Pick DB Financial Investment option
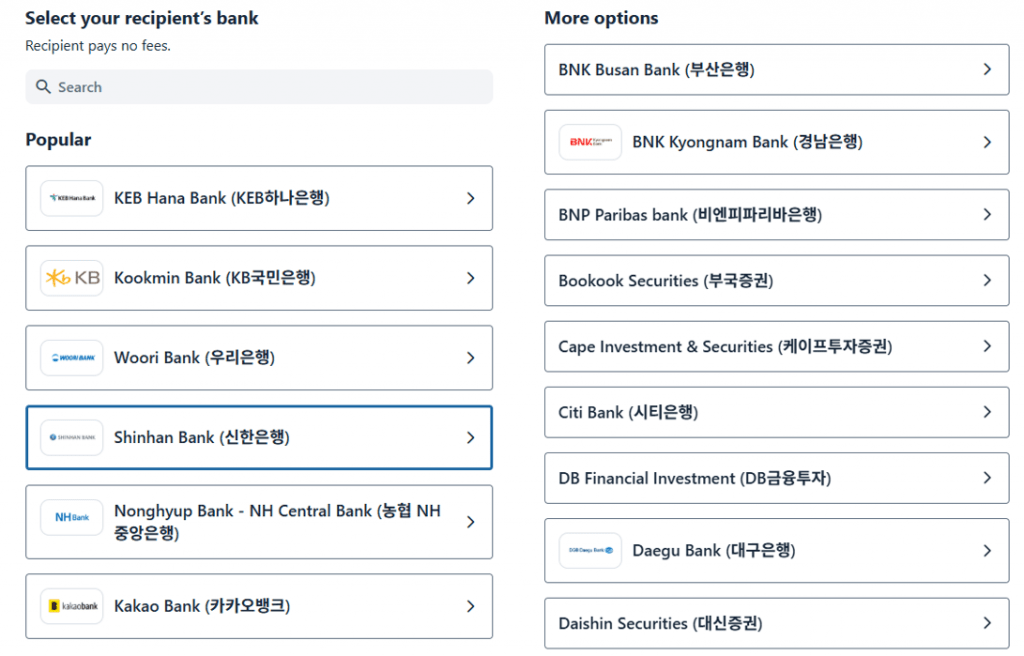This screenshot has width=1024, height=656. (x=695, y=479)
